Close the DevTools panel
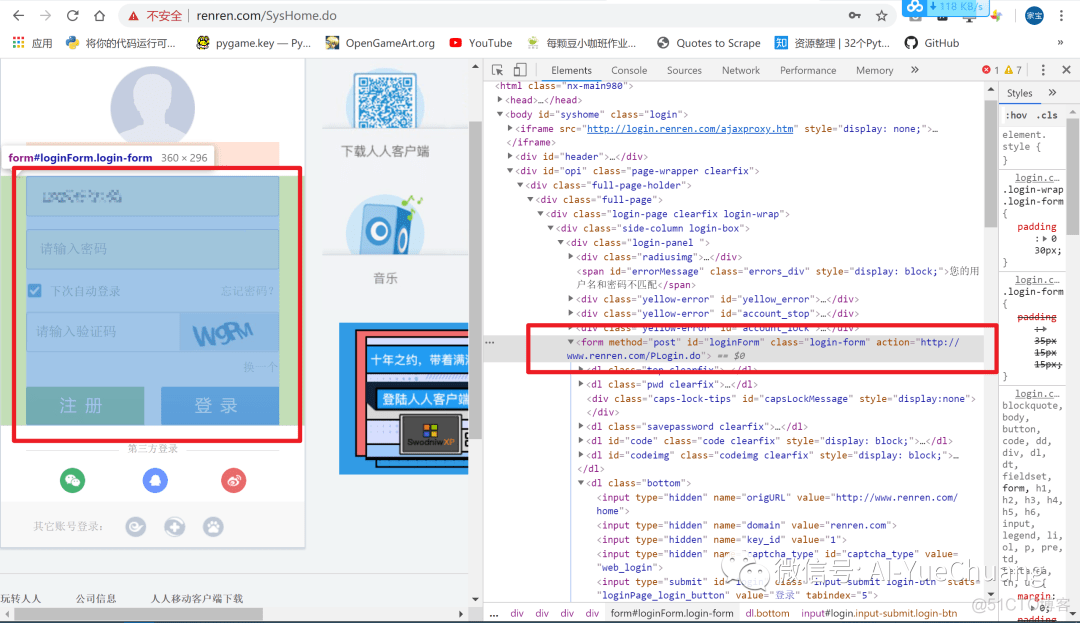This screenshot has width=1080, height=623. point(1066,70)
